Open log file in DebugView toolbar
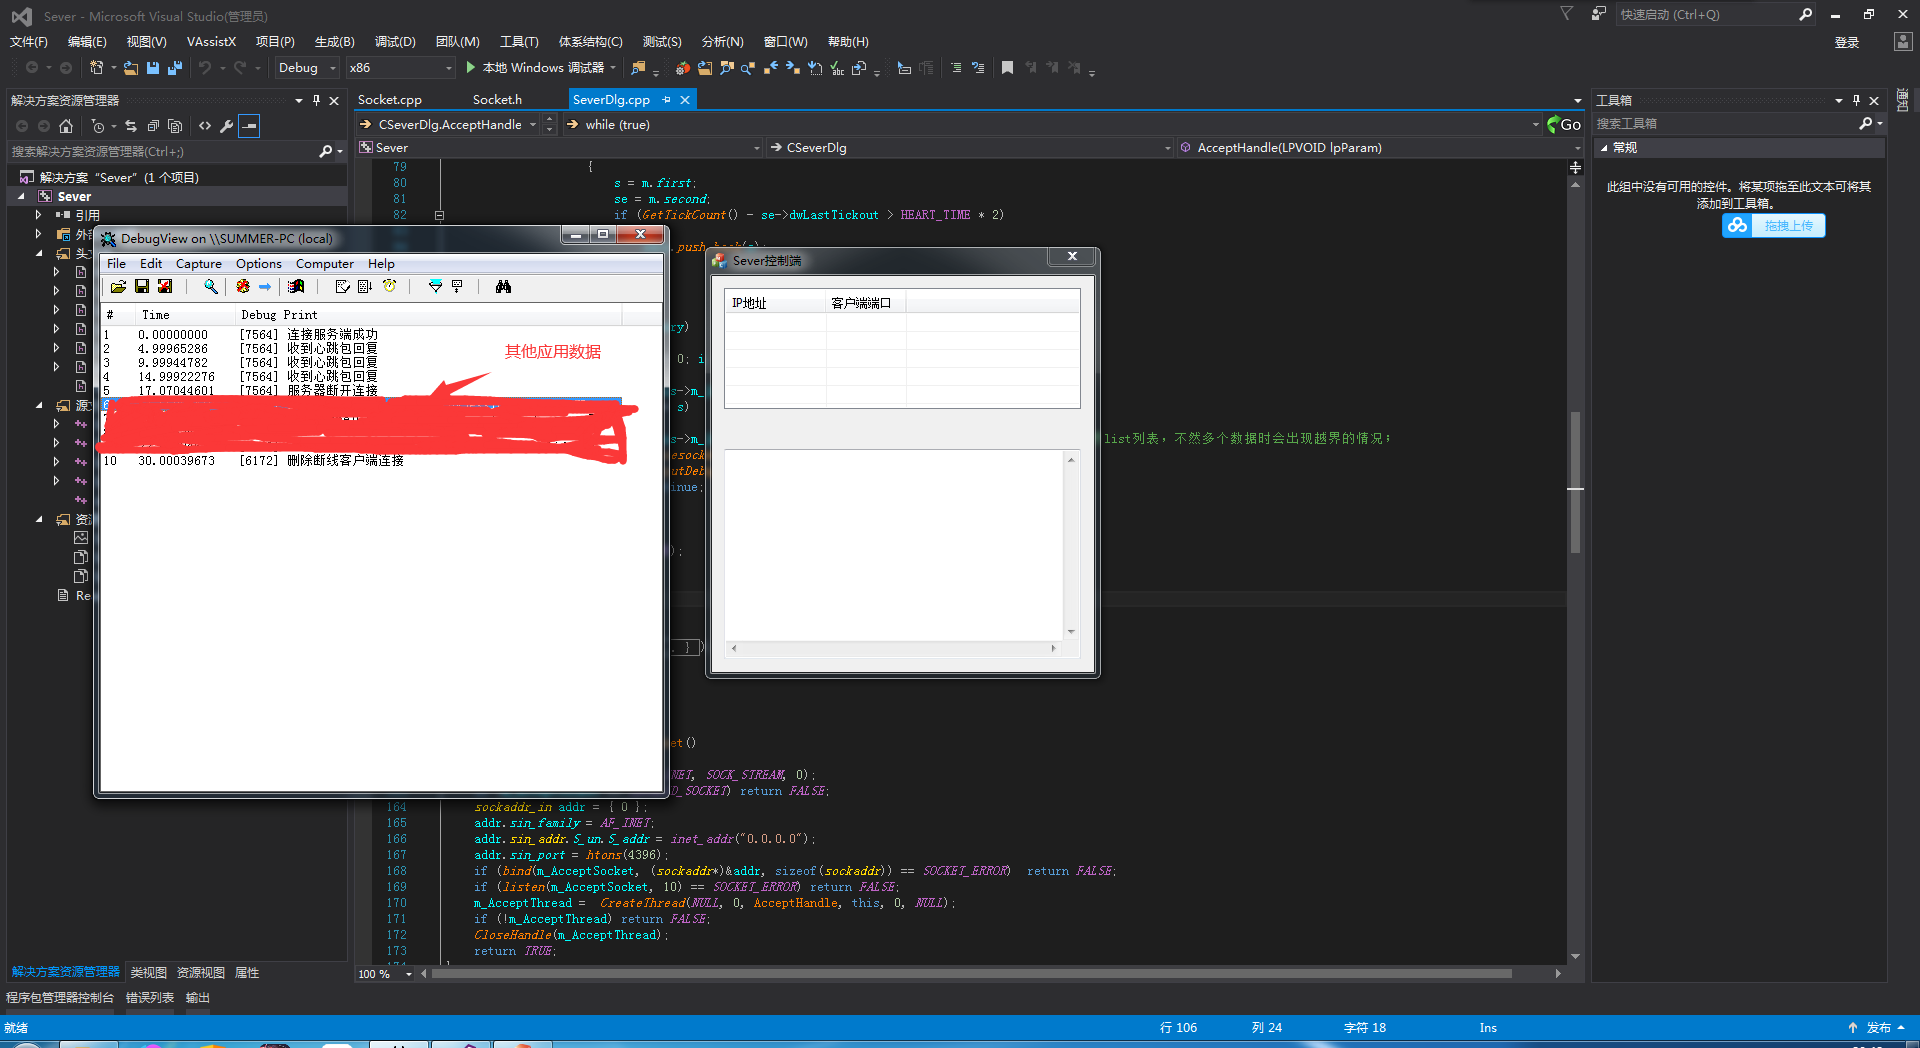 [x=118, y=287]
